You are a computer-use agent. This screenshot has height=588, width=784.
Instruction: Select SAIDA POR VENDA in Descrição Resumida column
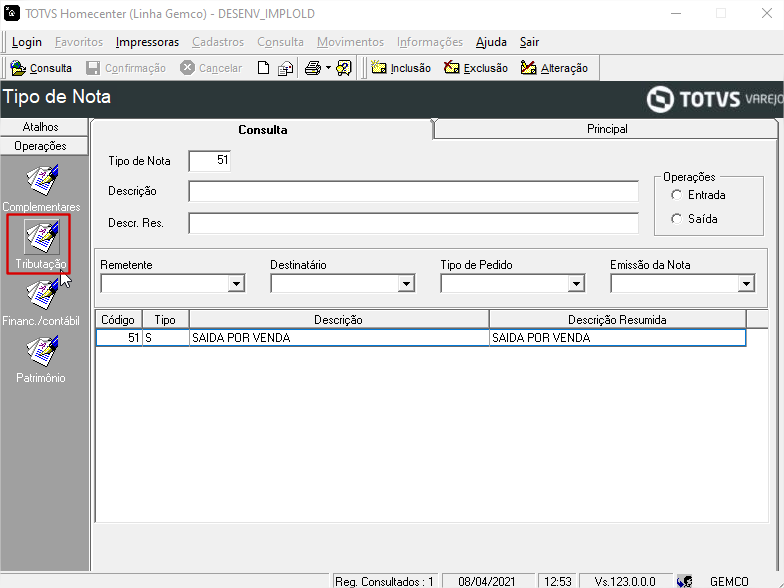tap(618, 338)
